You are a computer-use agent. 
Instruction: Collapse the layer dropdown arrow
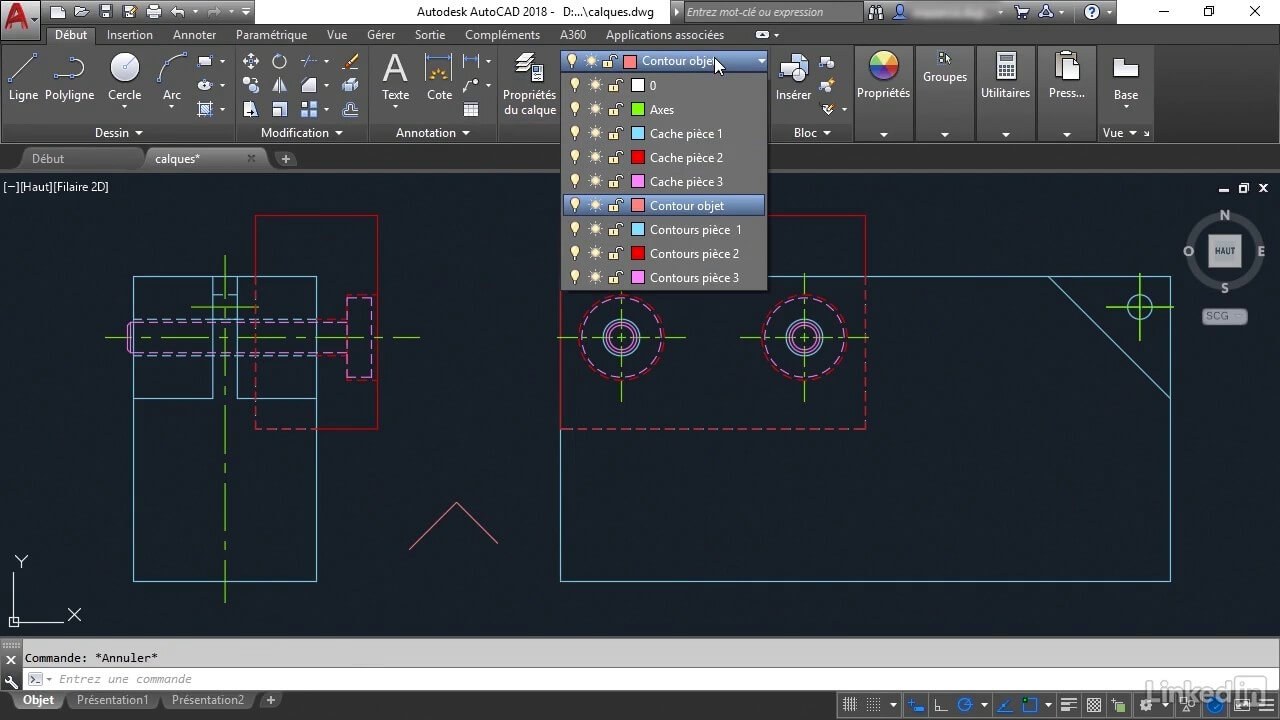pos(761,61)
